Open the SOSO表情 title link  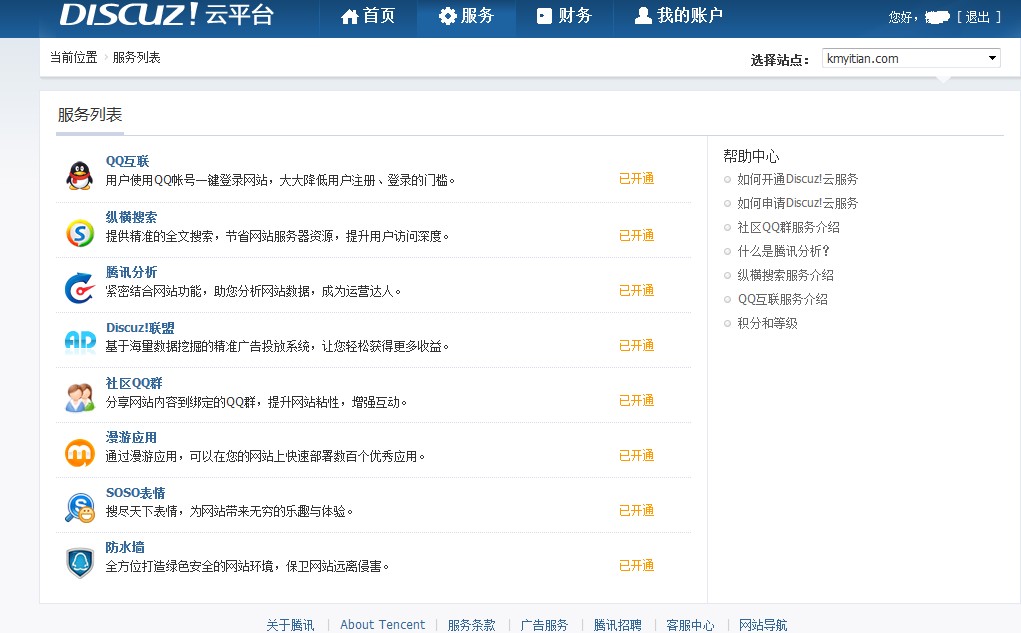click(135, 492)
